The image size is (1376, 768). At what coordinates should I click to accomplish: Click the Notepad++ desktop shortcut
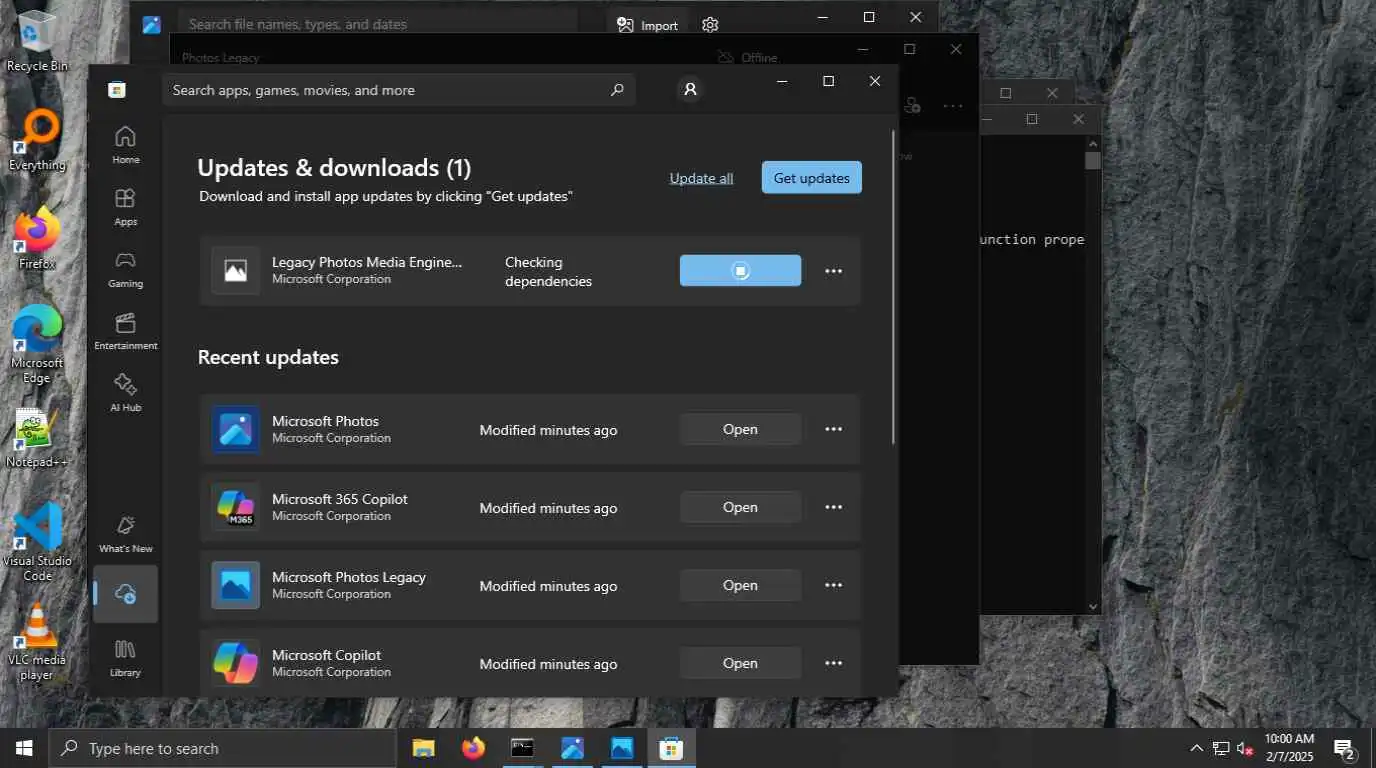pos(37,438)
